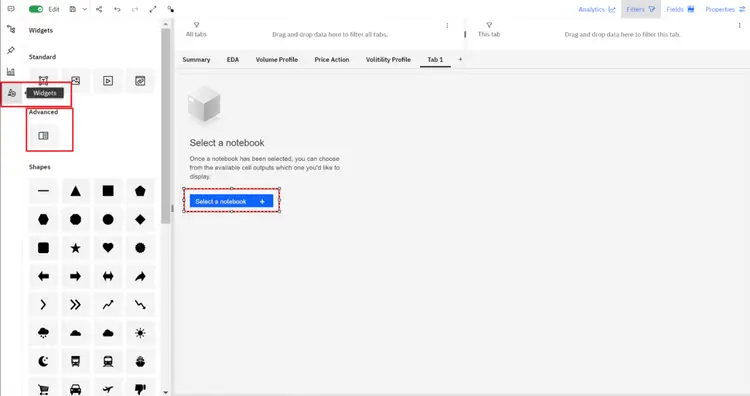Click the save icon in toolbar
Viewport: 750px width, 396px height.
pyautogui.click(x=73, y=9)
